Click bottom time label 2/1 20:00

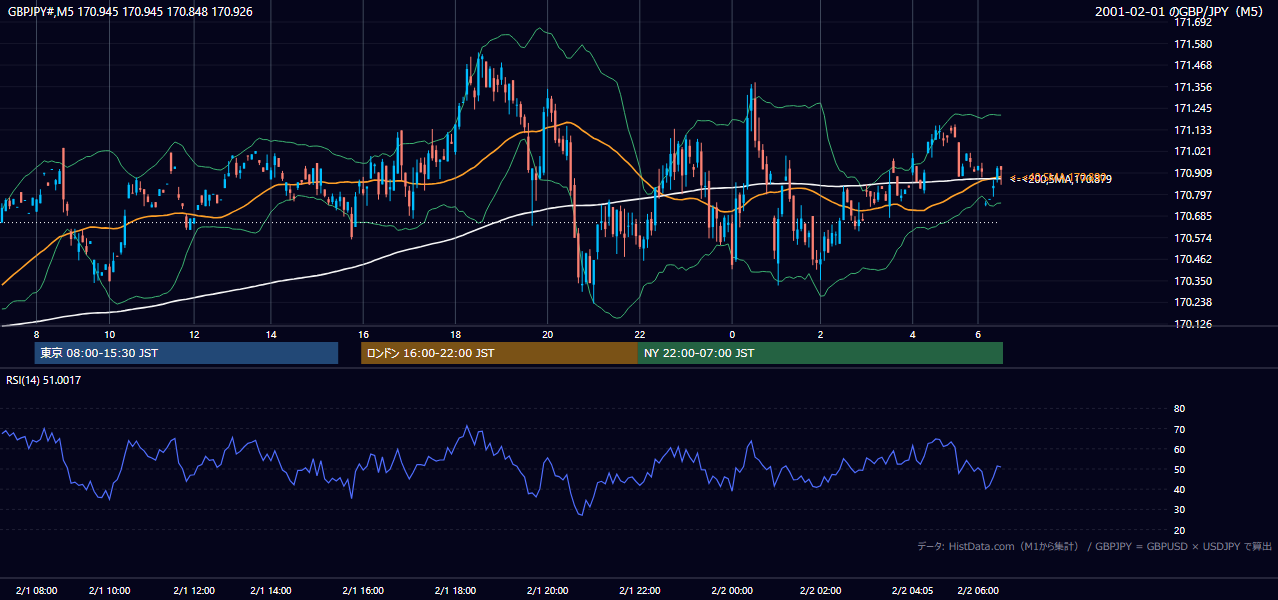(x=547, y=590)
